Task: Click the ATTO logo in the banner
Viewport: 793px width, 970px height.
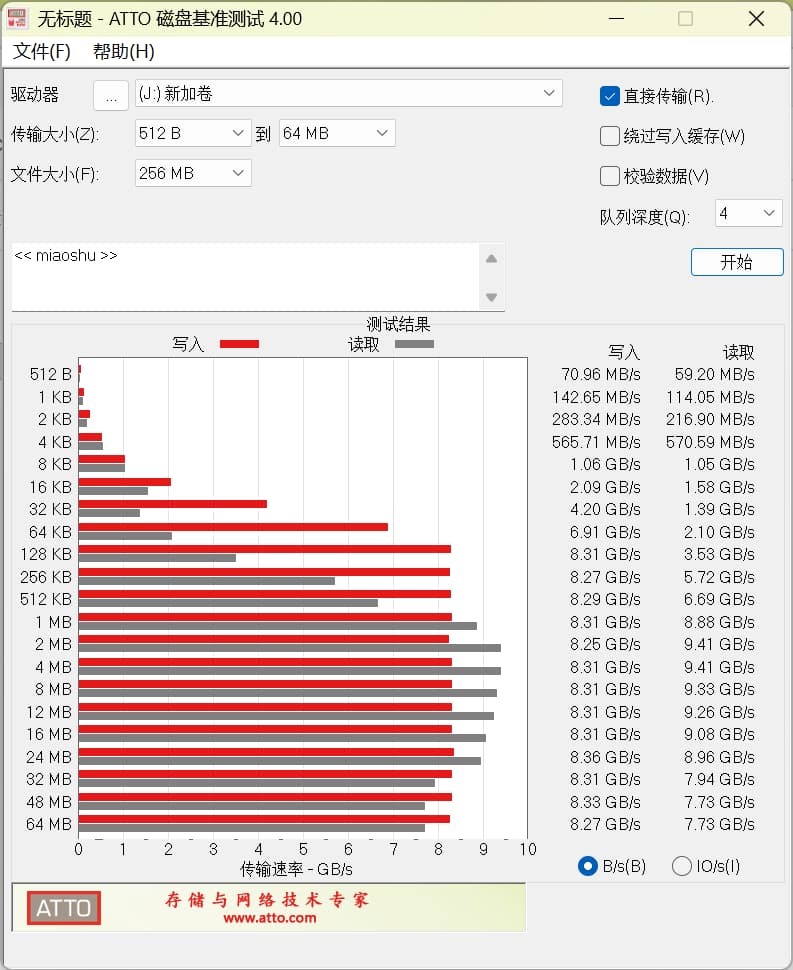Action: (64, 909)
